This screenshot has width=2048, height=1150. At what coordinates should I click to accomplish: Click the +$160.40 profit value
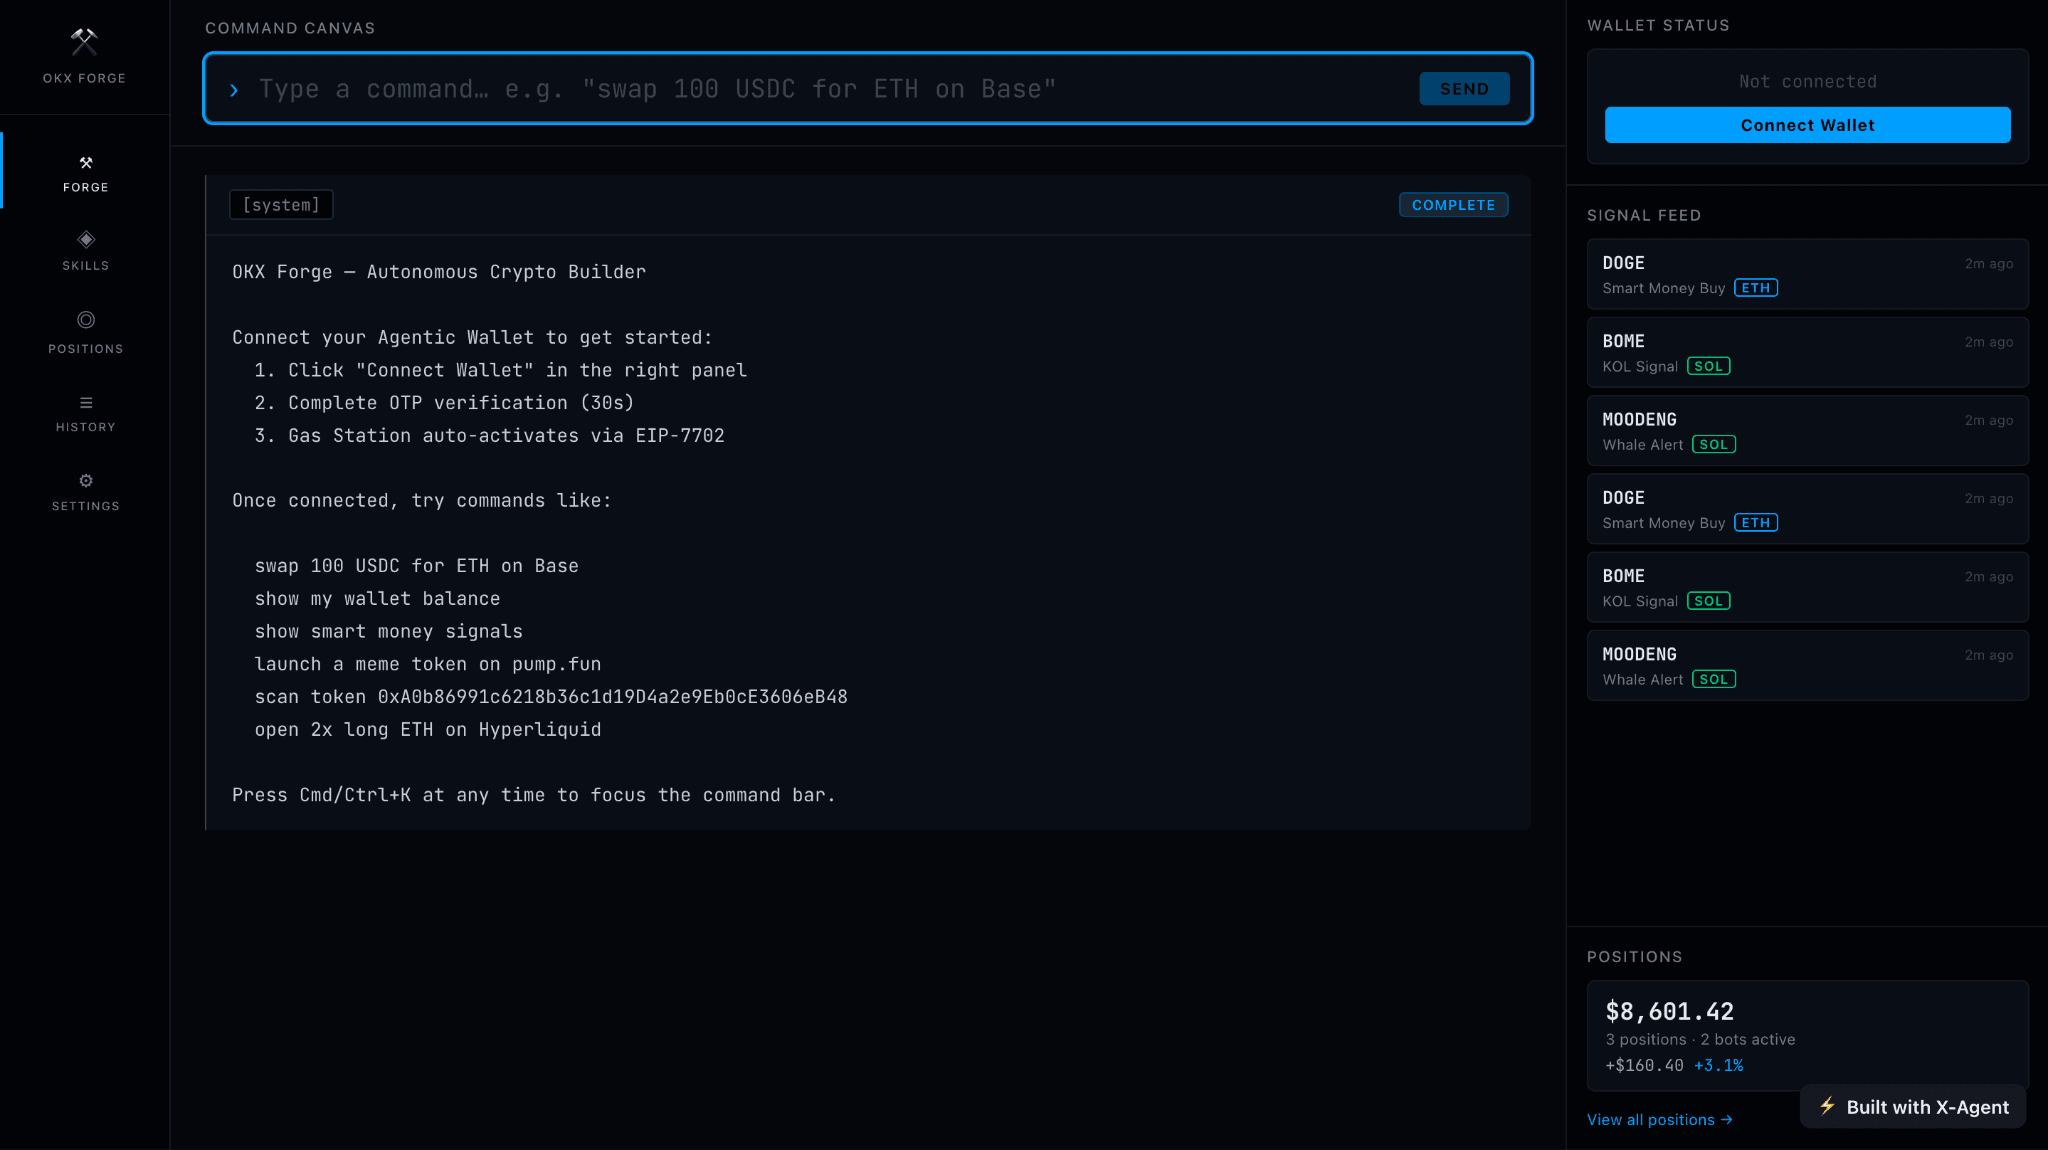[1645, 1066]
